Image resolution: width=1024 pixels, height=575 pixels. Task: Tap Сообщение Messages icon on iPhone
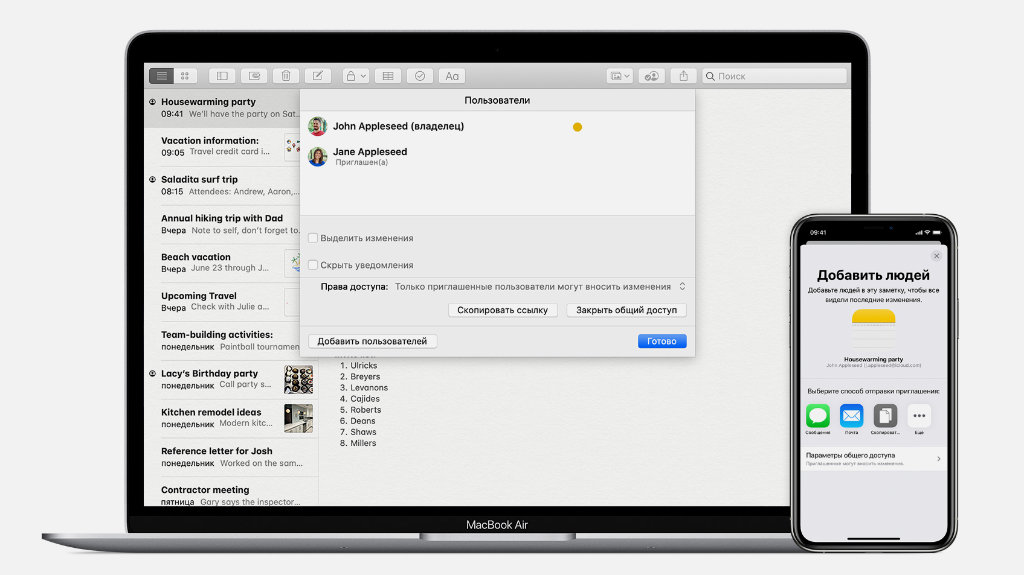pos(818,416)
